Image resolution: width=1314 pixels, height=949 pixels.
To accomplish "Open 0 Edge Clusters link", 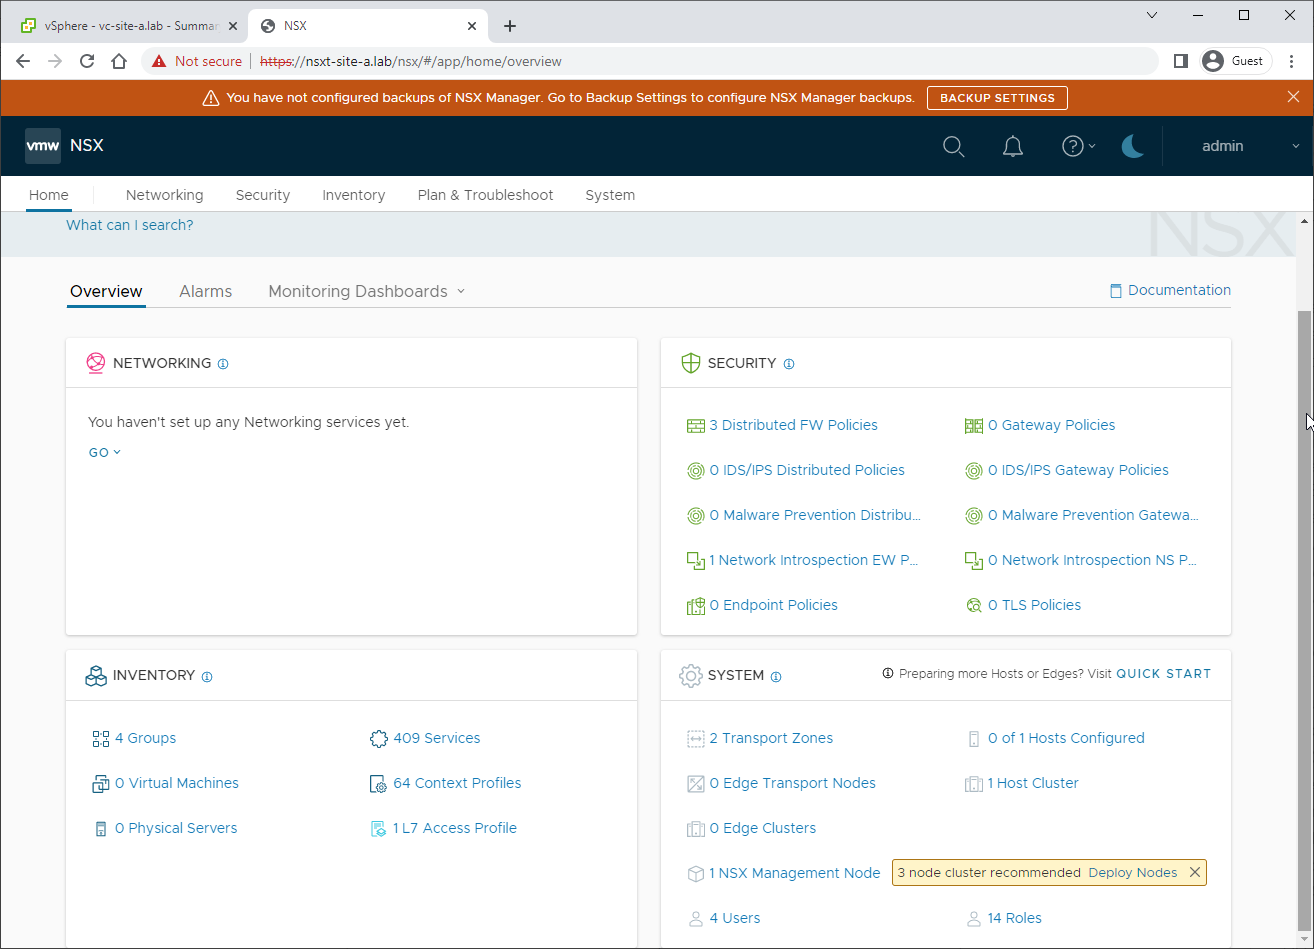I will pos(762,829).
